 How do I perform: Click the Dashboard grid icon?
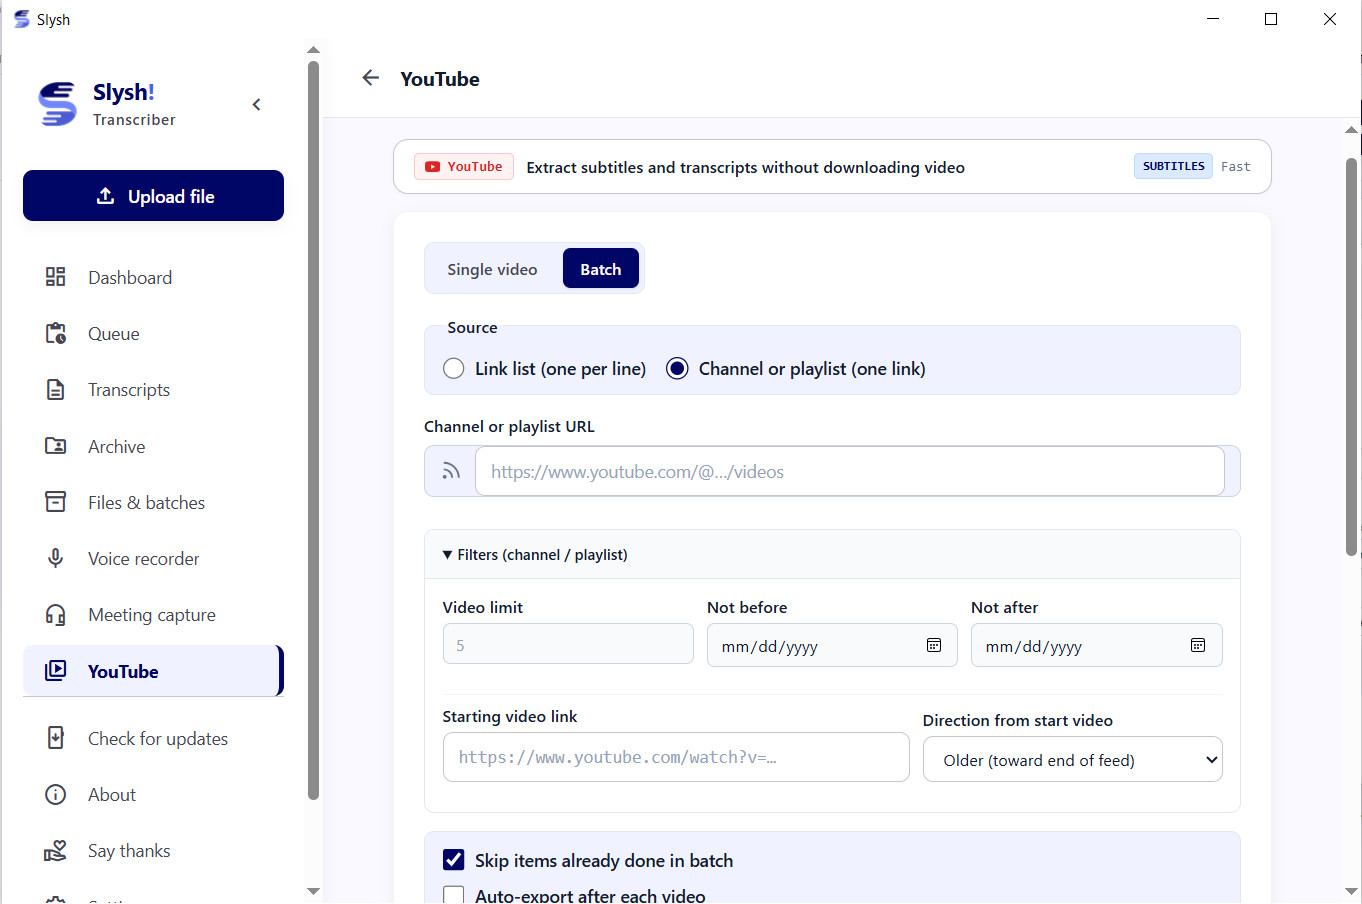56,277
